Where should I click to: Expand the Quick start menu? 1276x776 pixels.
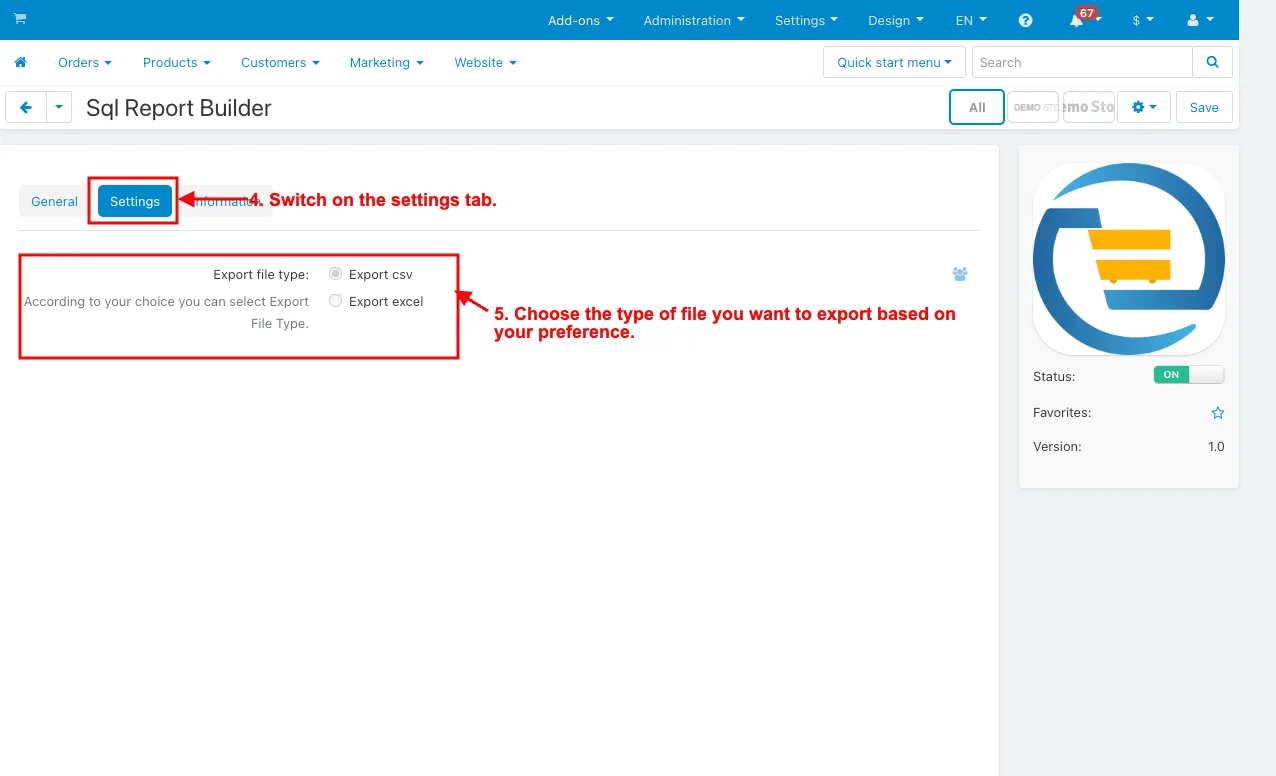click(894, 62)
